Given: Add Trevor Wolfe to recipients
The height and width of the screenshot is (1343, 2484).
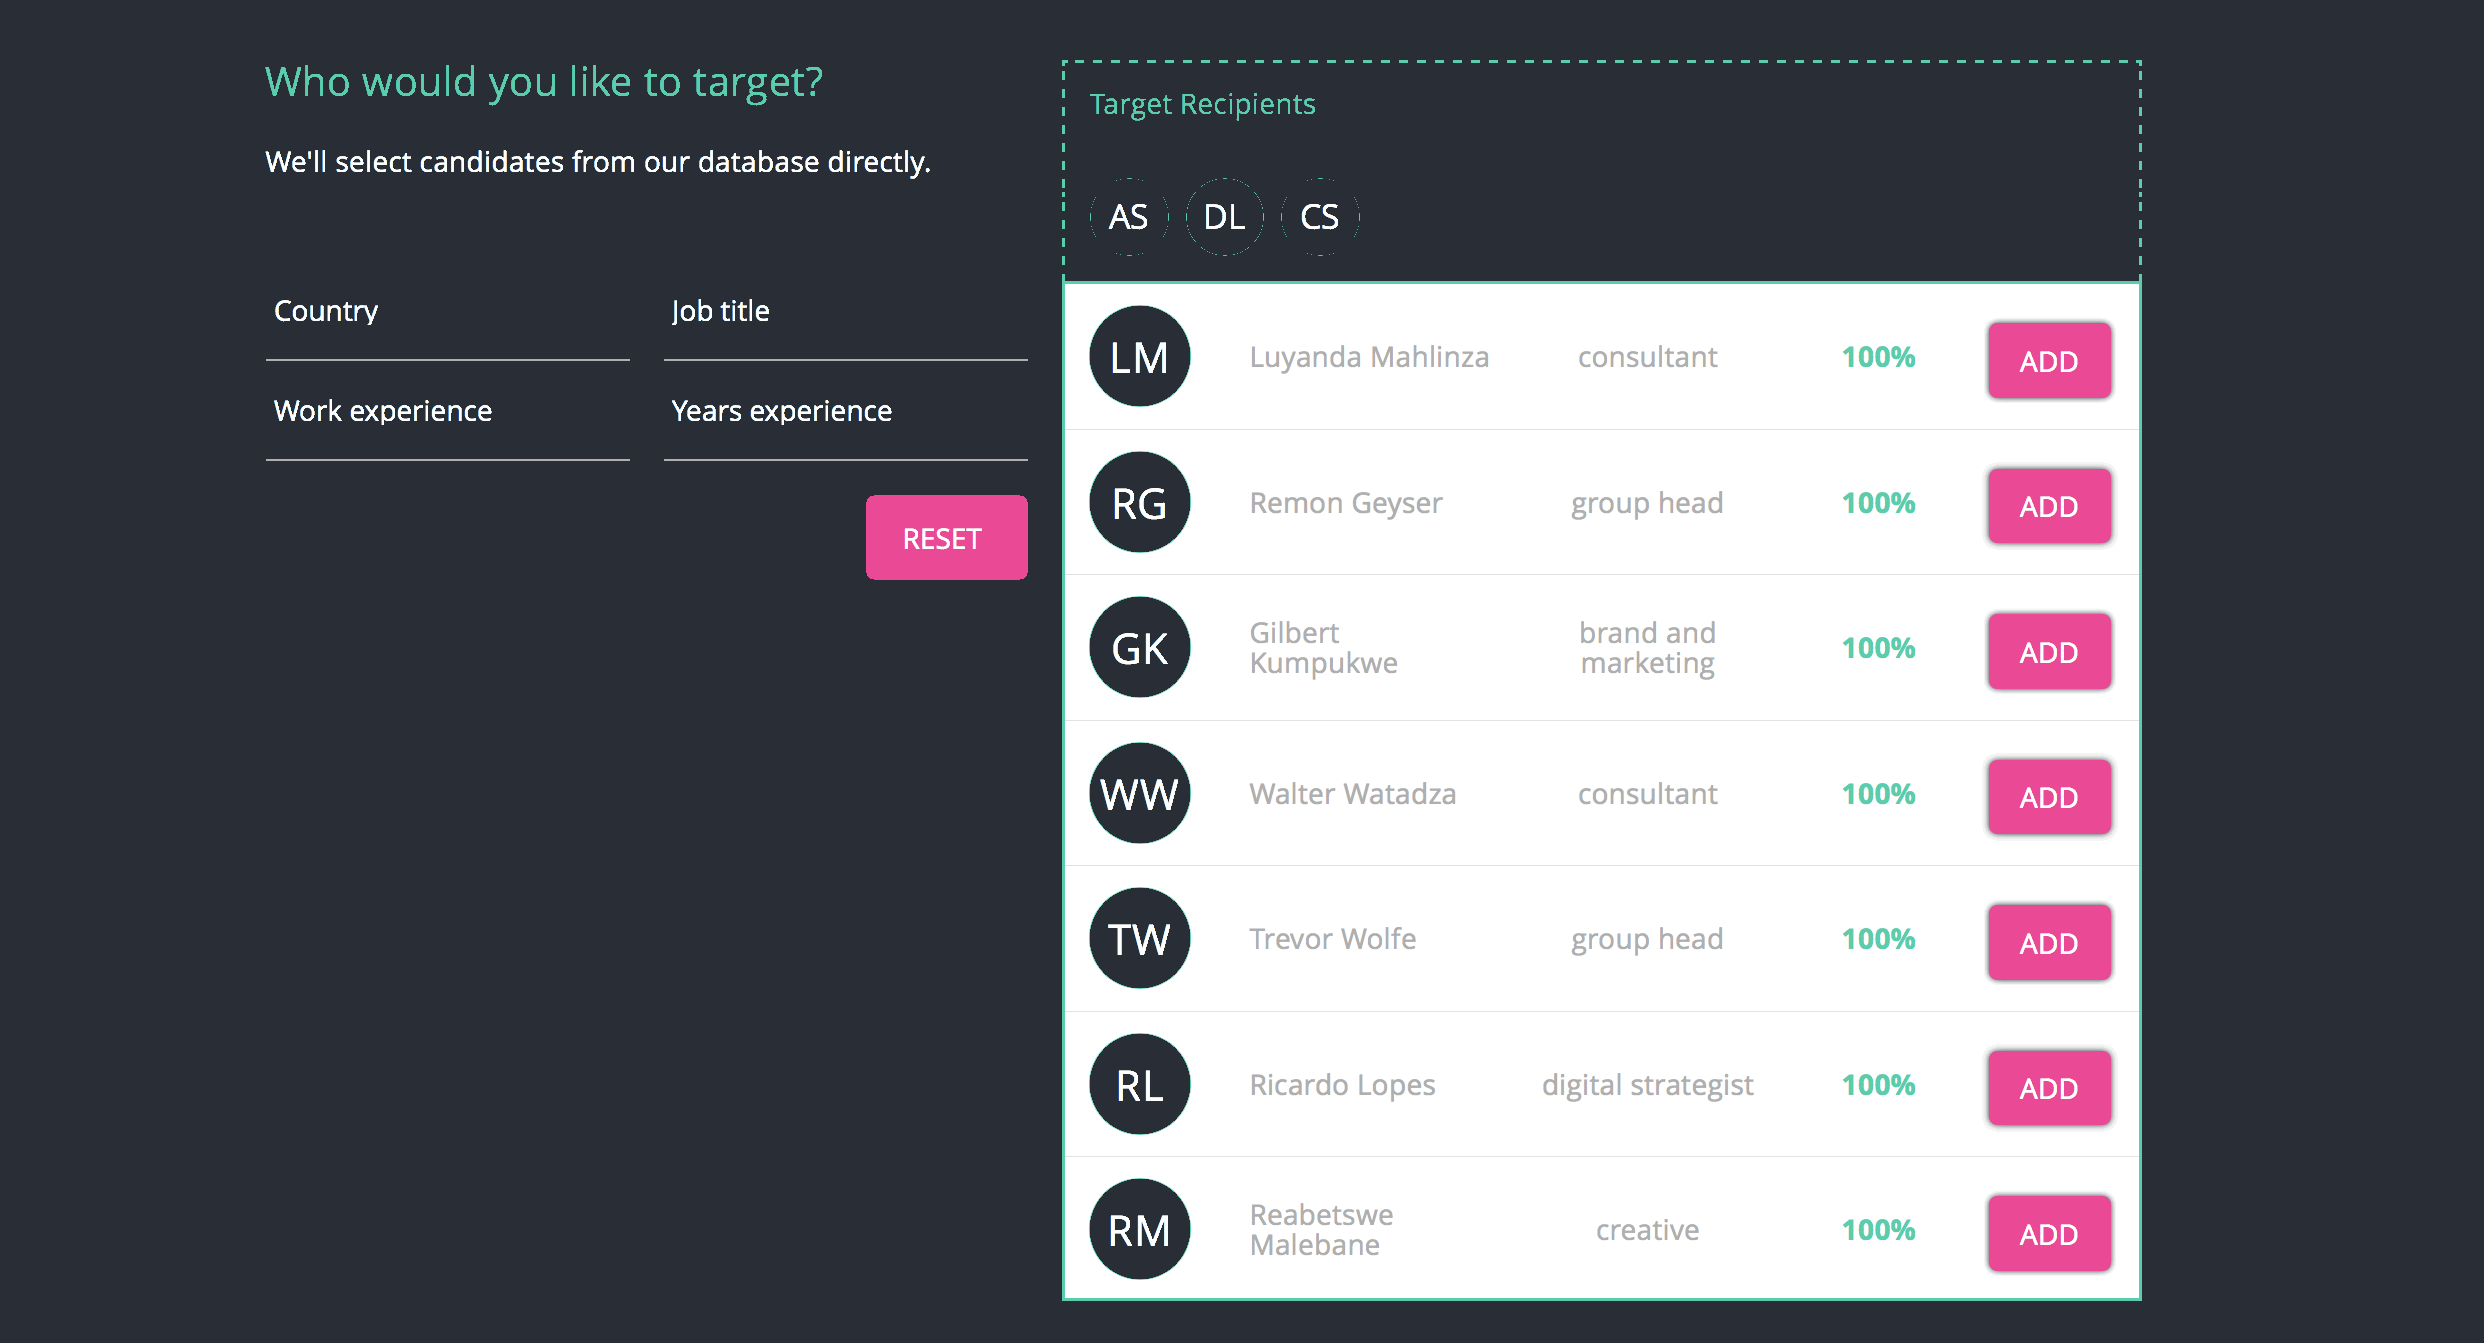Looking at the screenshot, I should click(x=2048, y=943).
